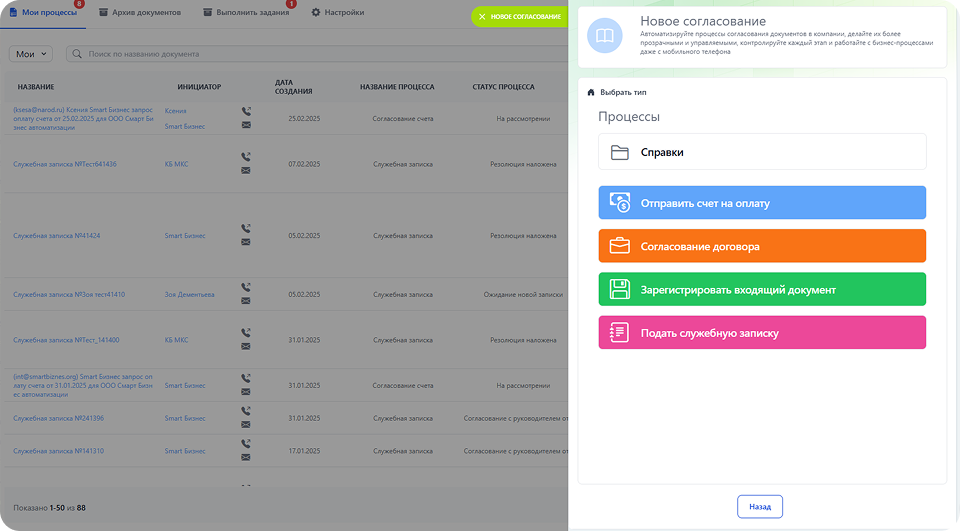Viewport: 960px width, 531px height.
Task: Open the Настройки tab
Action: (x=338, y=12)
